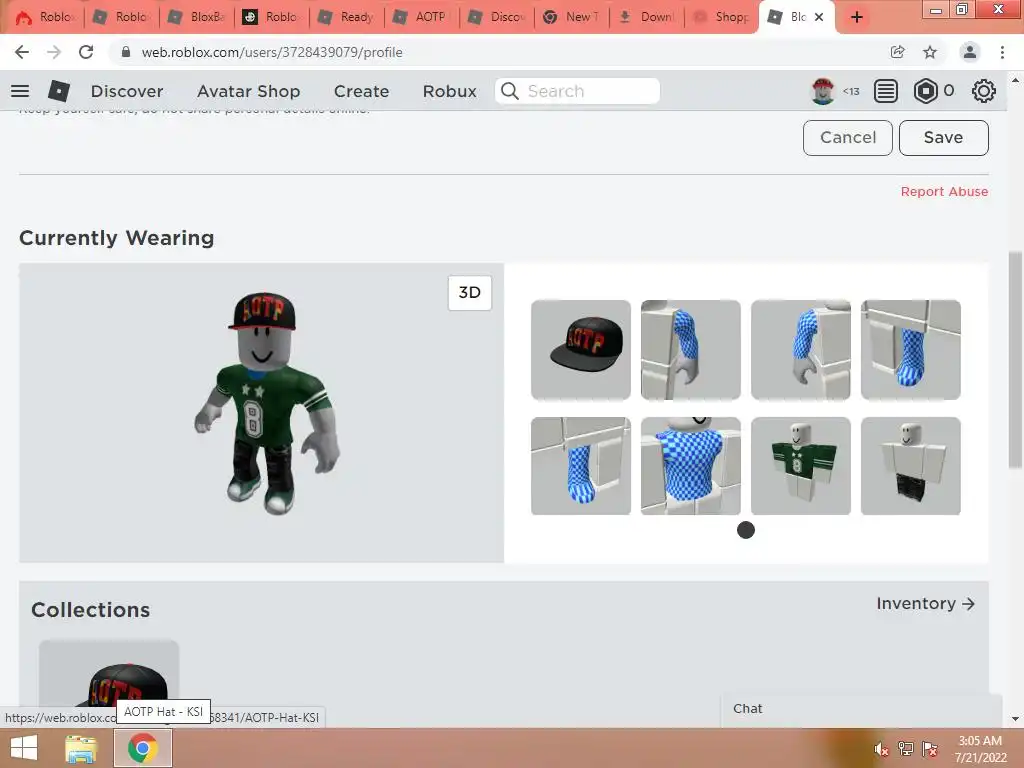Switch to the Shopp browser tab
The height and width of the screenshot is (768, 1024).
click(x=721, y=17)
